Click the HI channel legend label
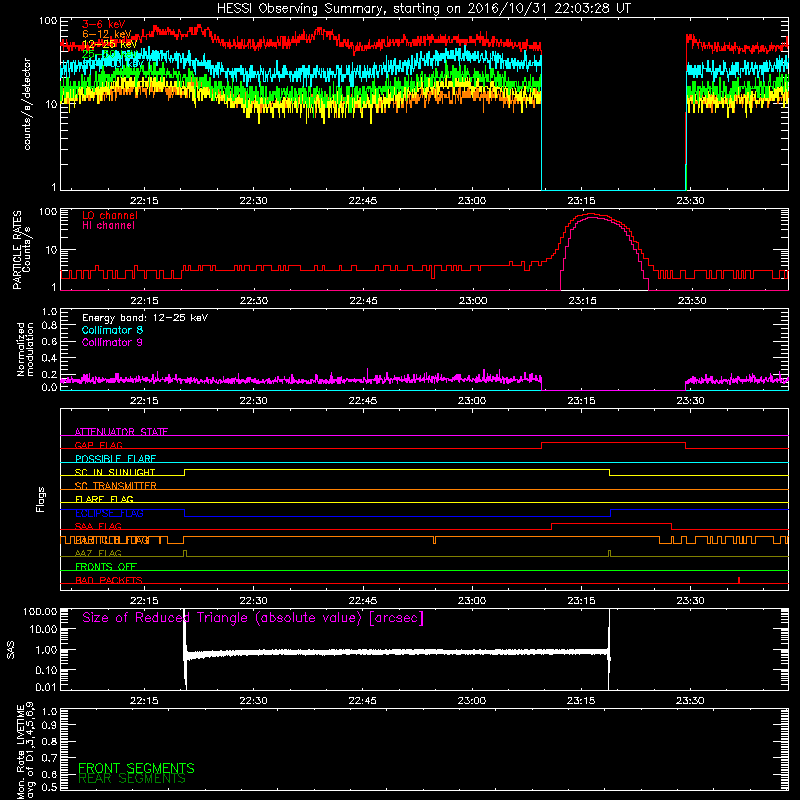Screen dimensions: 800x800 point(109,226)
